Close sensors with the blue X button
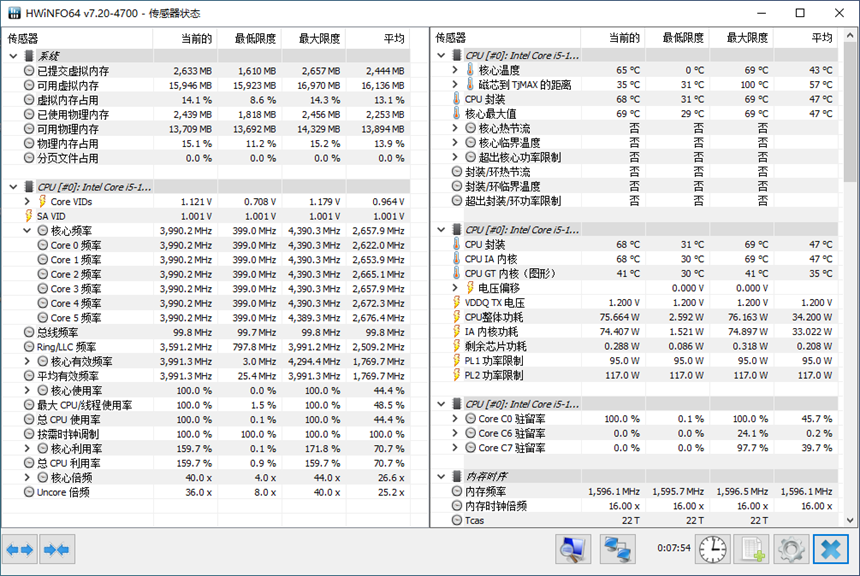 coord(831,549)
